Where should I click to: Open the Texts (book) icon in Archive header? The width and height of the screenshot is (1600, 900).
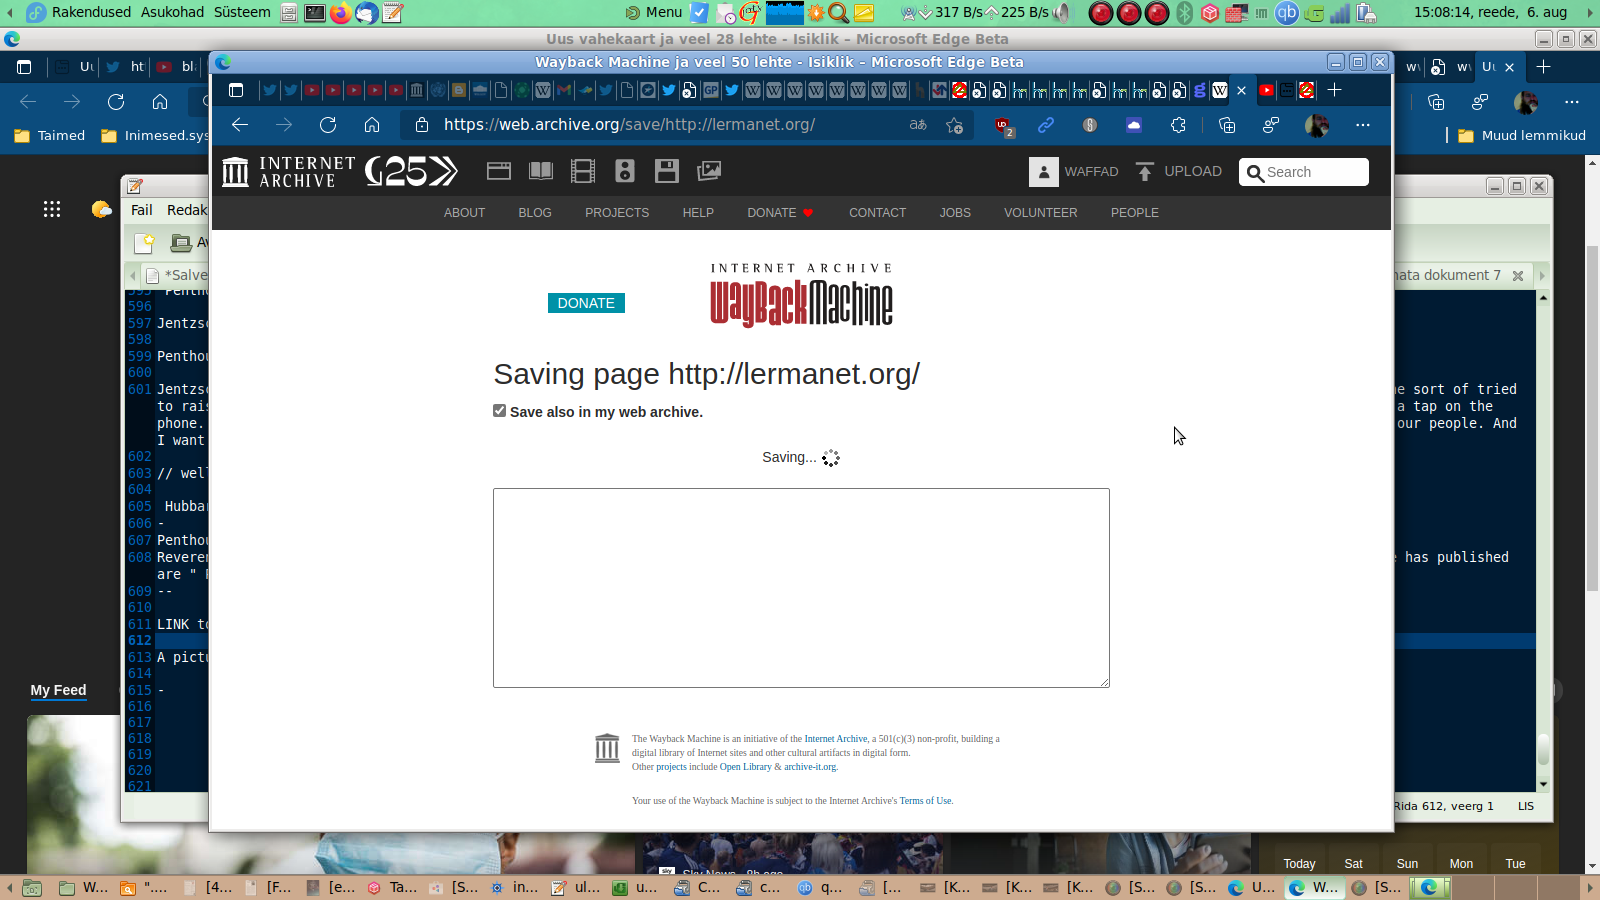pyautogui.click(x=541, y=171)
